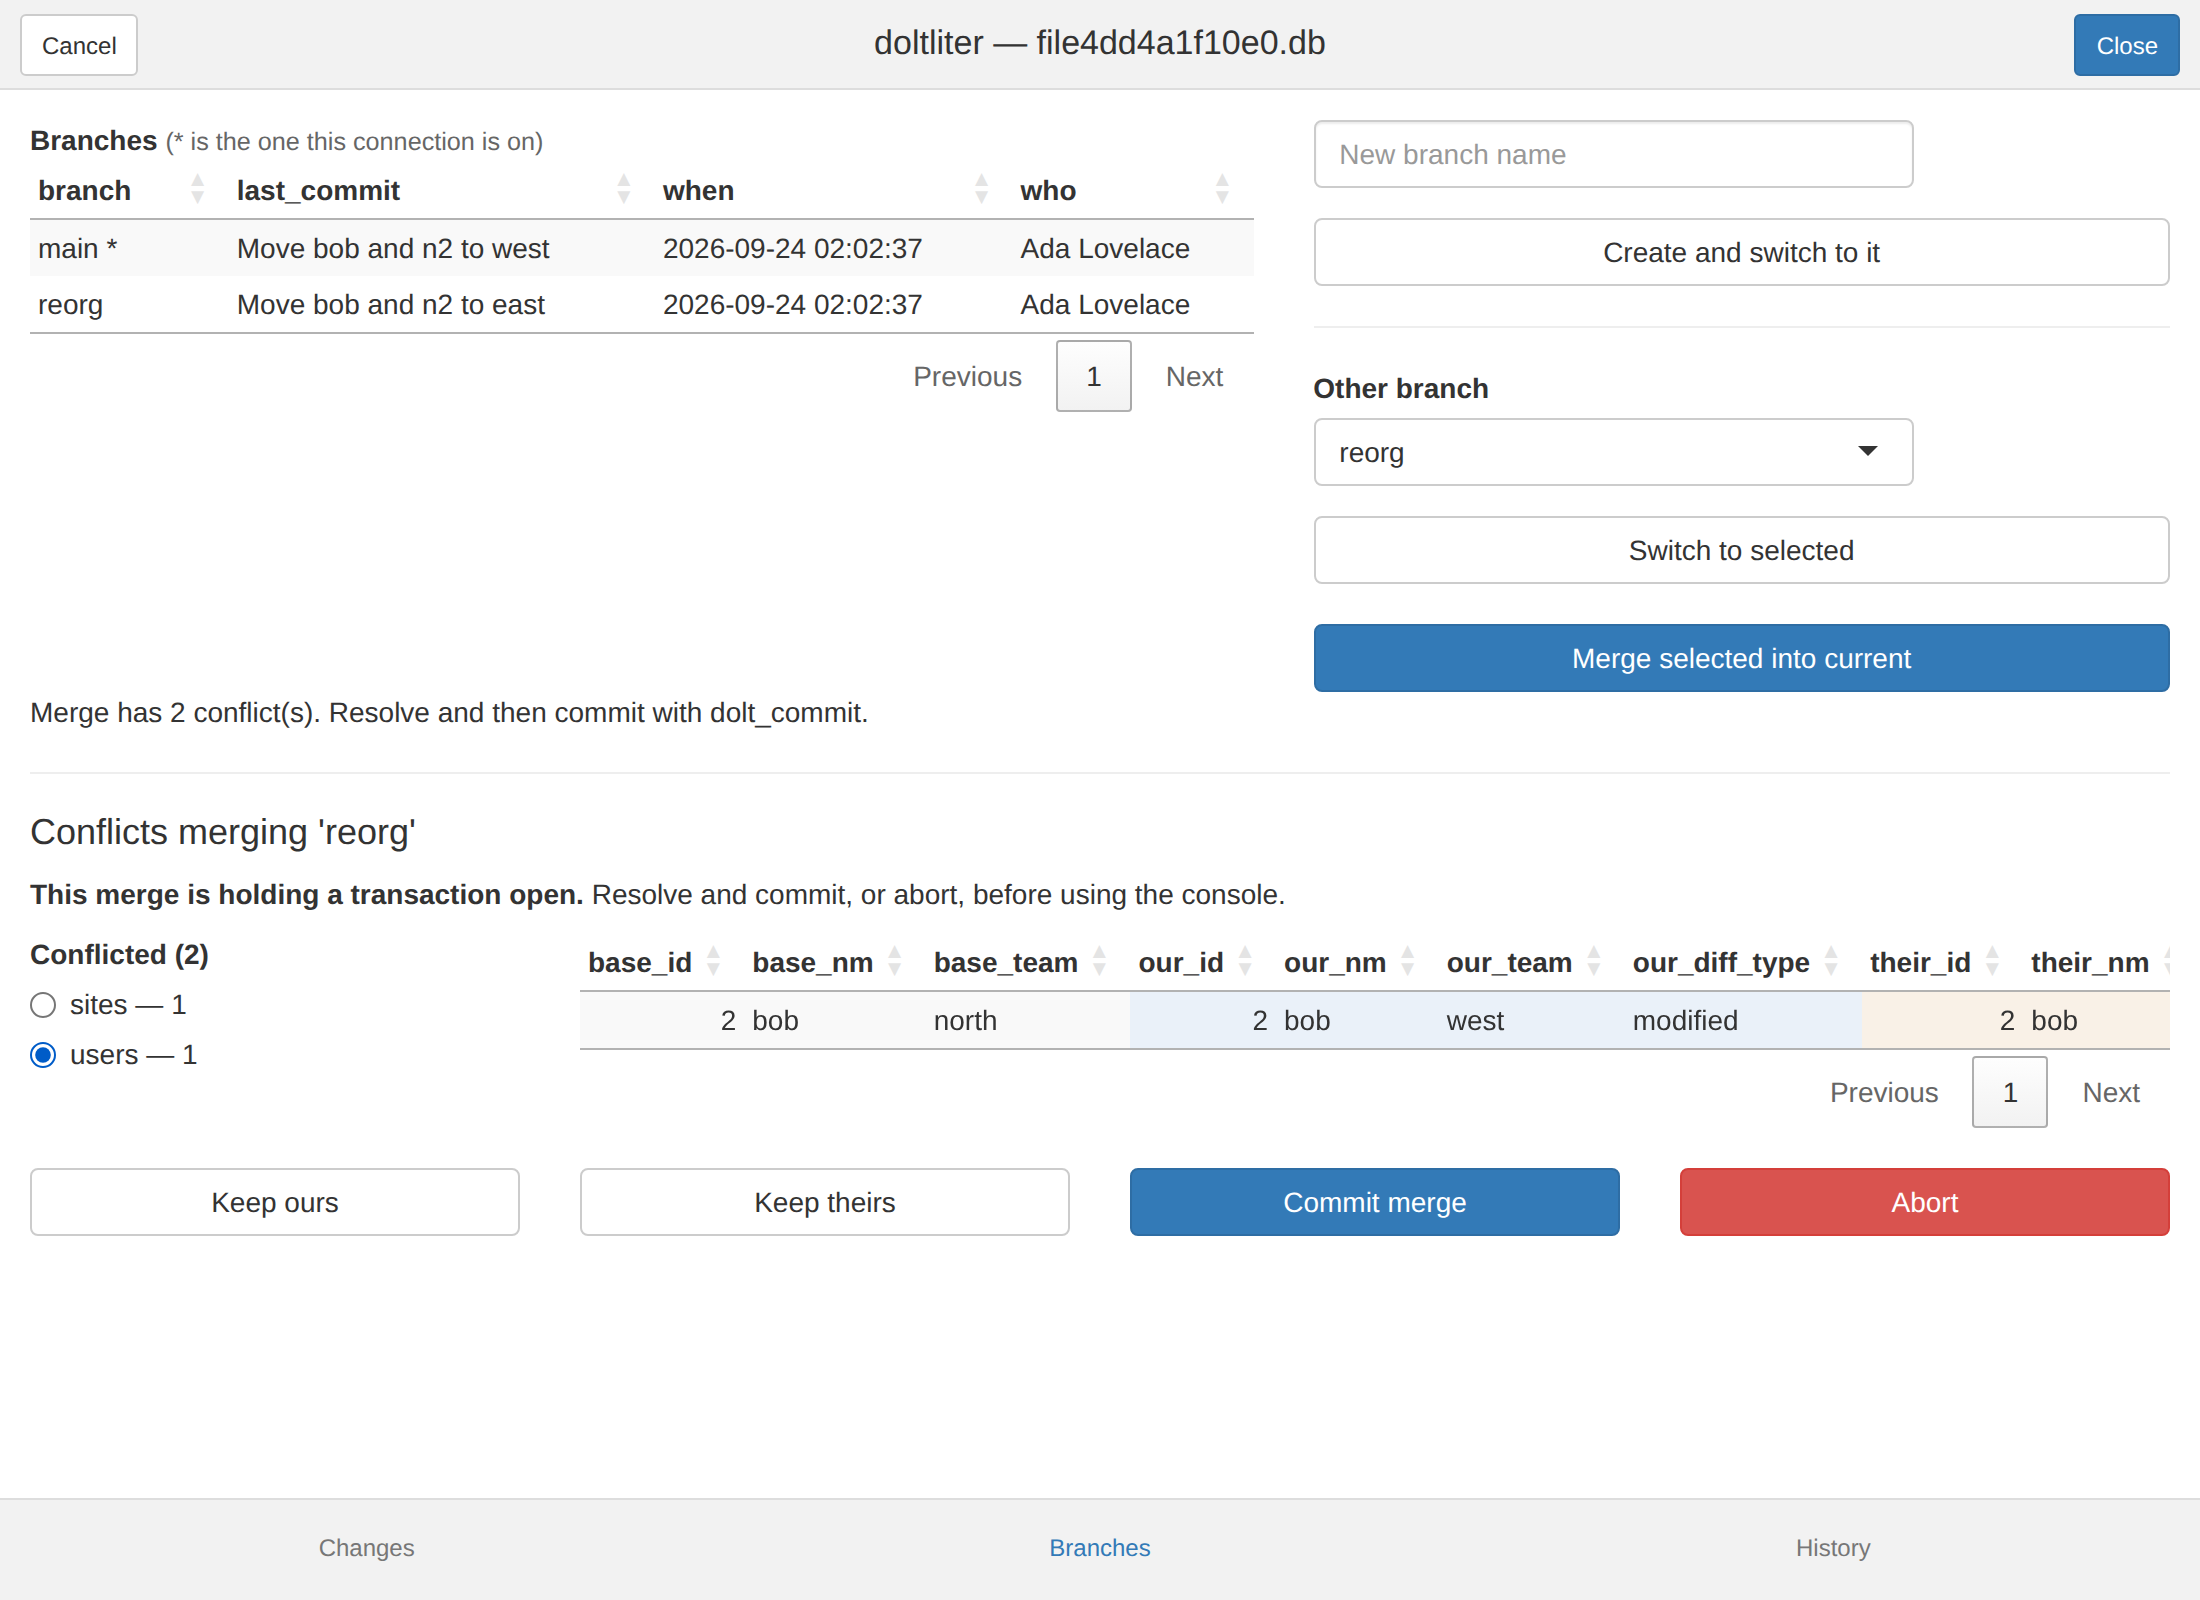Click page 1 in branches pagination
This screenshot has height=1600, width=2200.
point(1094,376)
